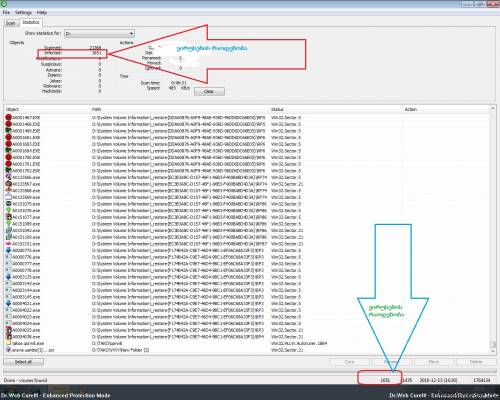
Task: Click the archive icon of anova vambe row
Action: [x=8, y=350]
